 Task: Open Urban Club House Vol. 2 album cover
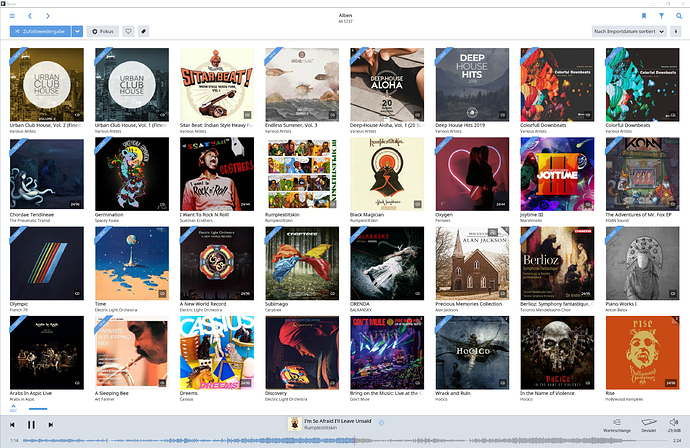[x=47, y=85]
